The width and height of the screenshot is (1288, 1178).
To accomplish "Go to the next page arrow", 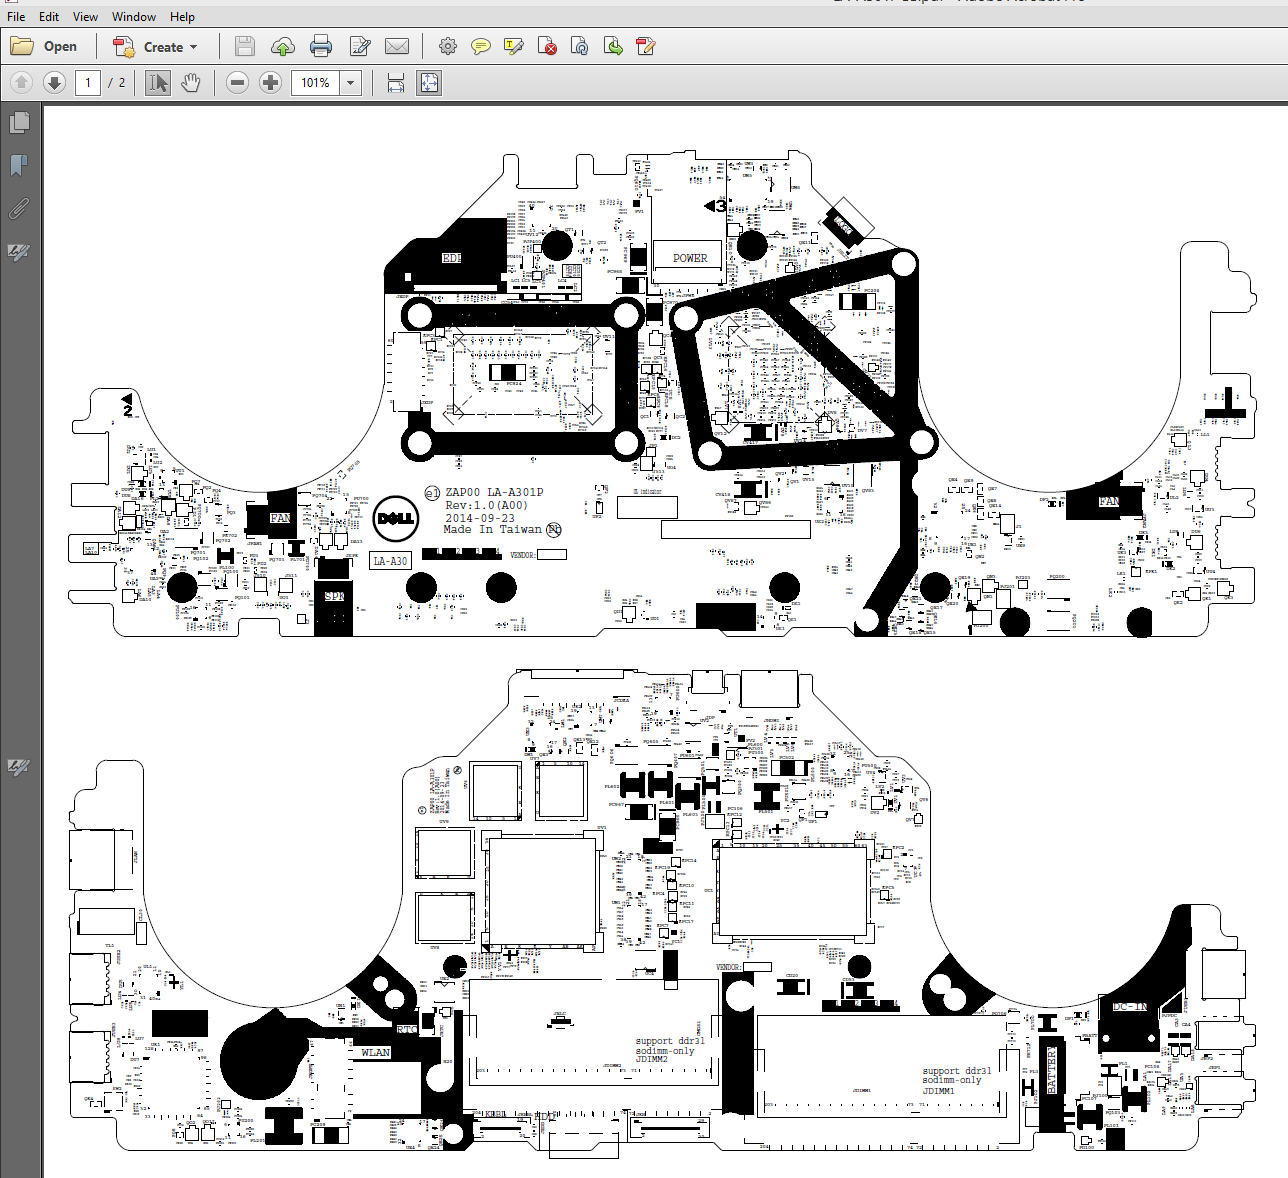I will click(54, 83).
